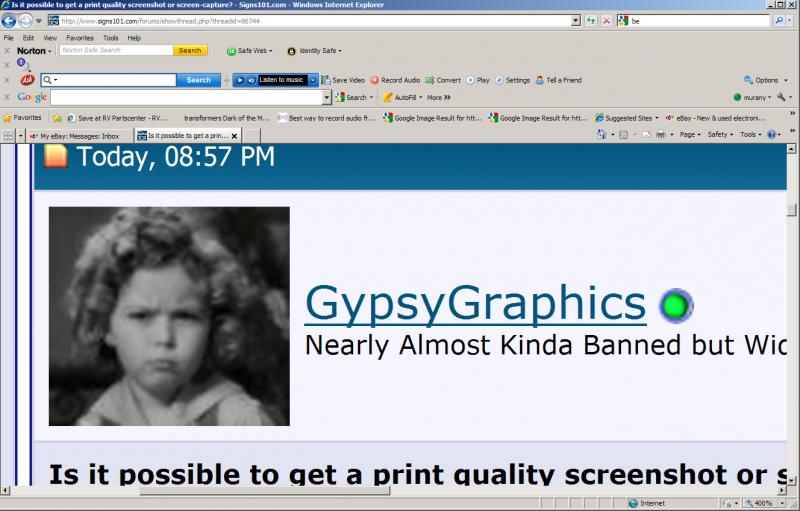The width and height of the screenshot is (800, 511).
Task: Run search with the magnifying glass icon
Action: pos(779,21)
